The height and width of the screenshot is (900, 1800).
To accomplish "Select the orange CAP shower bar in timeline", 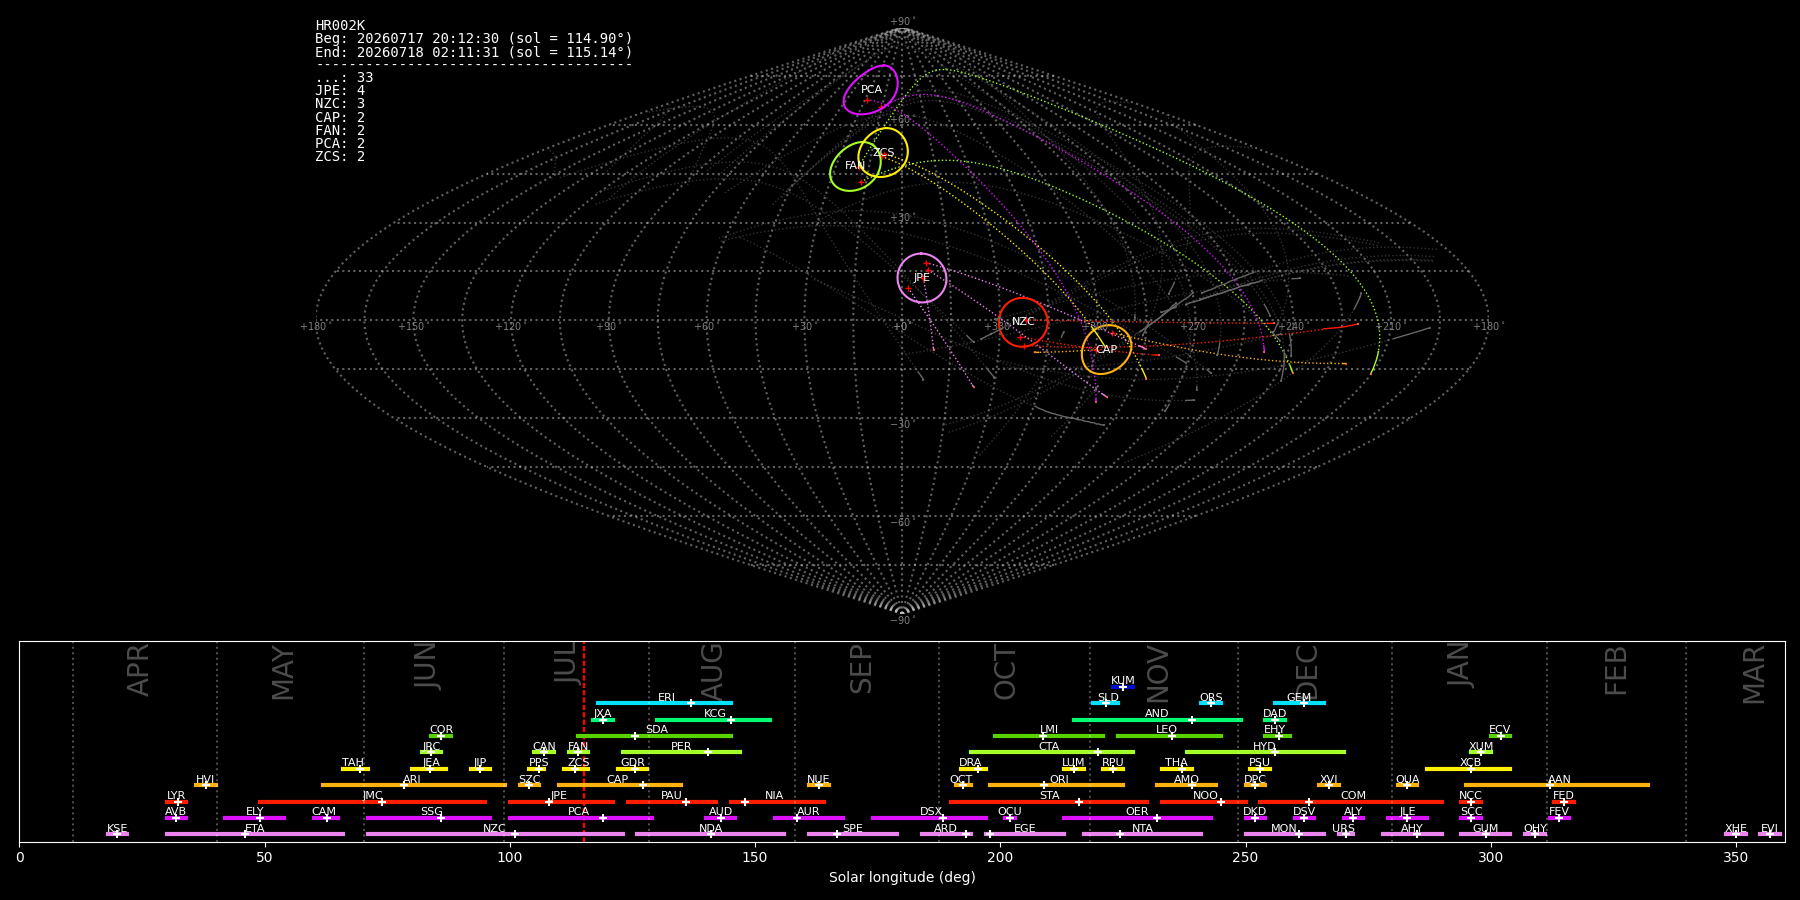I will click(x=620, y=785).
